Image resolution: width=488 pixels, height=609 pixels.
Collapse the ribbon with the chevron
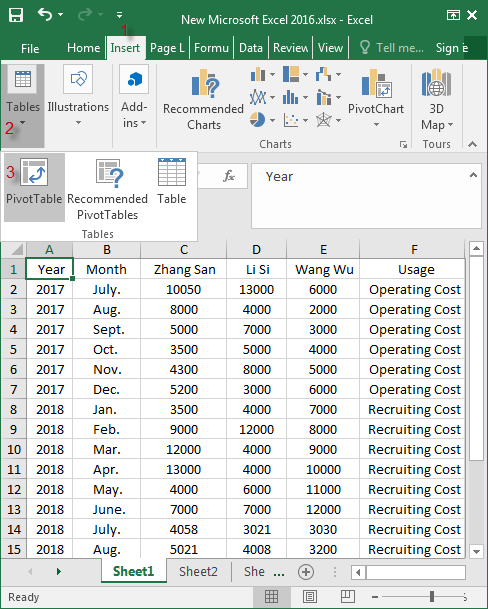point(472,144)
